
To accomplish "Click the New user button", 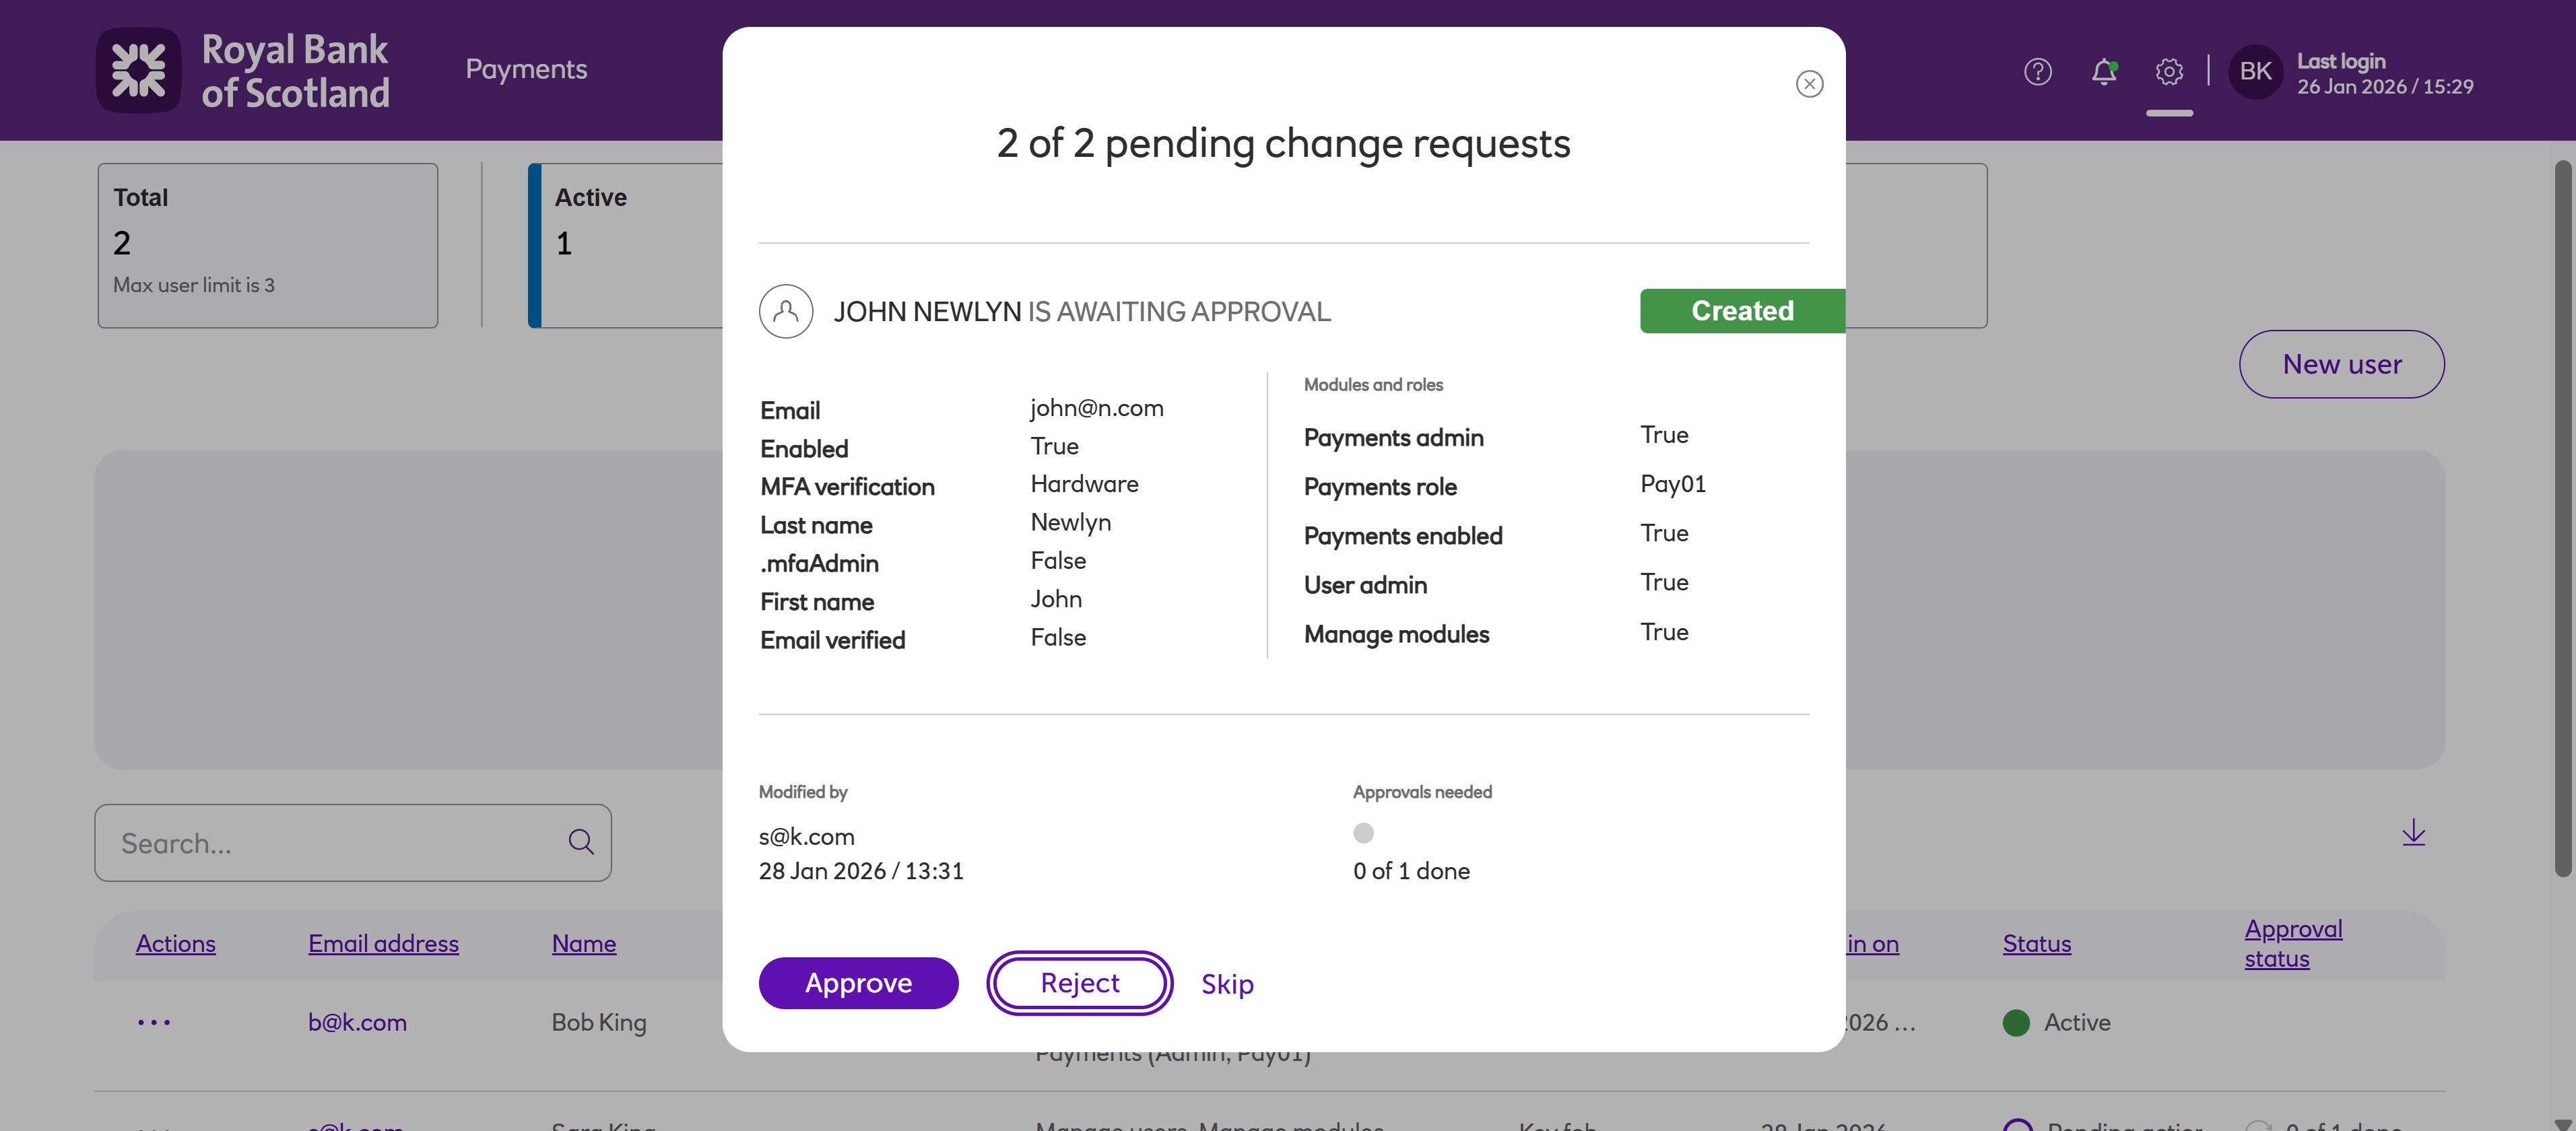I will pyautogui.click(x=2341, y=364).
